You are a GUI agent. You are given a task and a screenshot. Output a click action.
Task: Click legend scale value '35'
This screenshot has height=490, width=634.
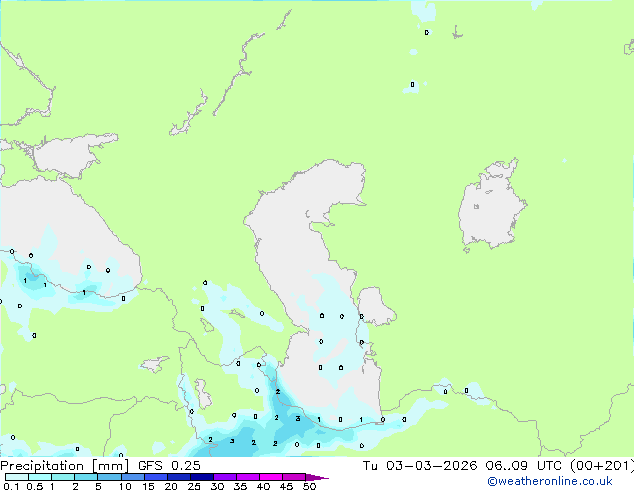(241, 486)
